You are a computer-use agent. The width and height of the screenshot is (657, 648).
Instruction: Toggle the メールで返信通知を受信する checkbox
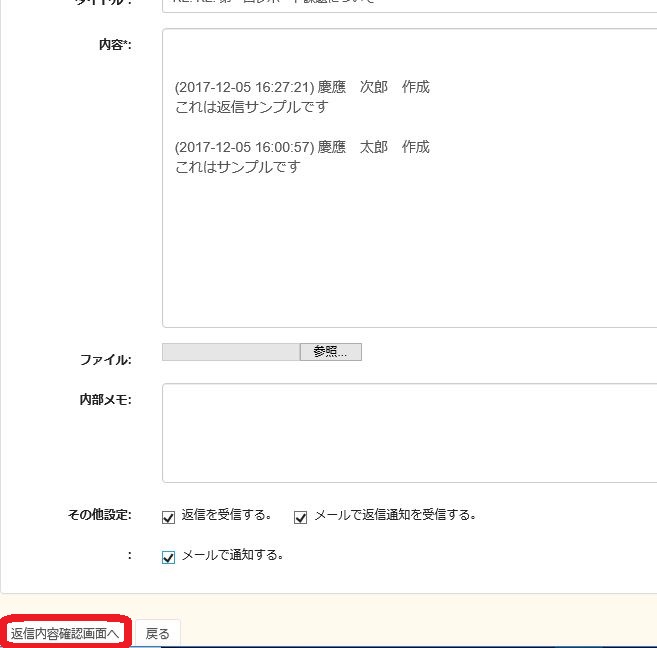pos(300,517)
